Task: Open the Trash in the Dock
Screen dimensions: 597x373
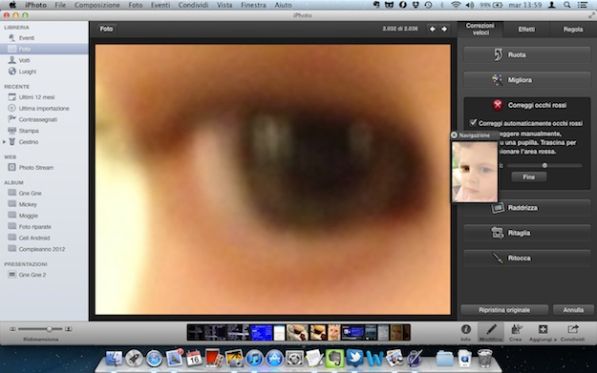Action: click(x=485, y=358)
